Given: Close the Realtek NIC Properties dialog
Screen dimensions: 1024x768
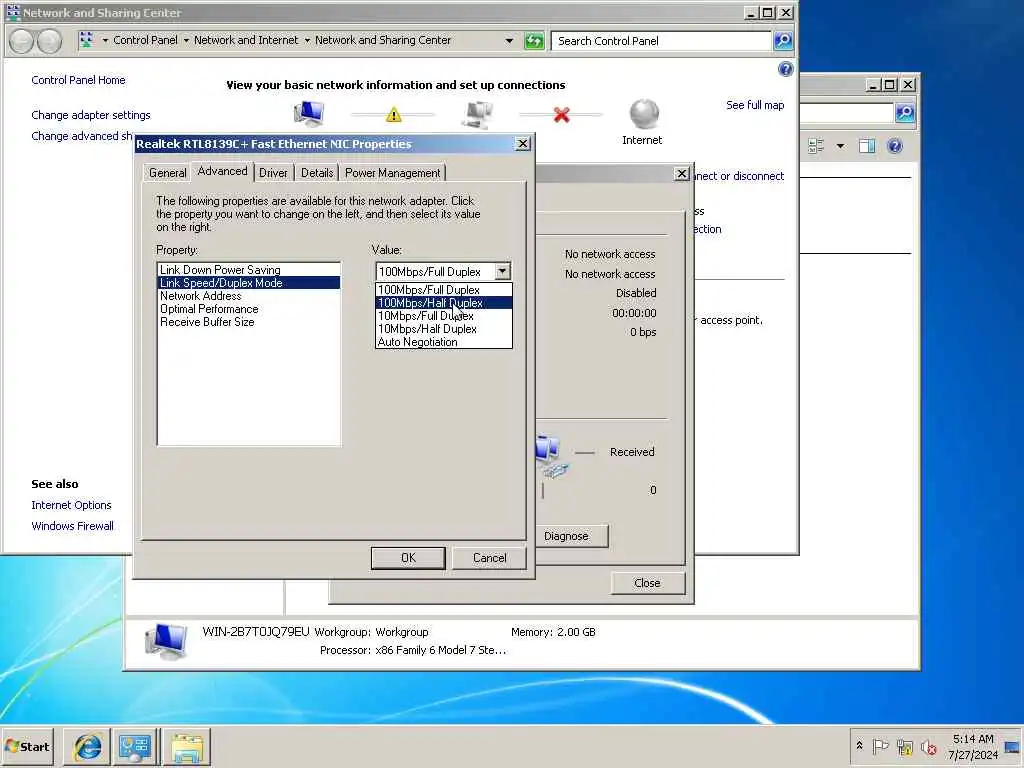Looking at the screenshot, I should coord(522,144).
